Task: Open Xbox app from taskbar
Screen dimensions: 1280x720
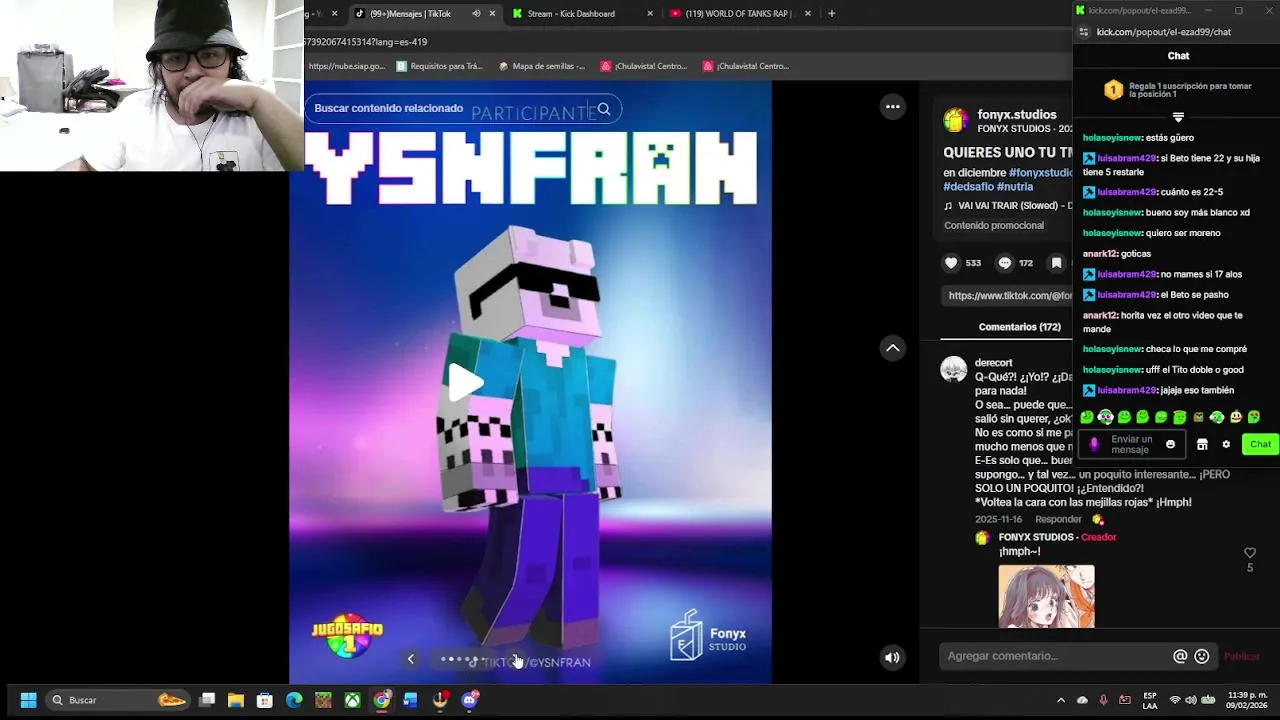Action: (x=353, y=700)
